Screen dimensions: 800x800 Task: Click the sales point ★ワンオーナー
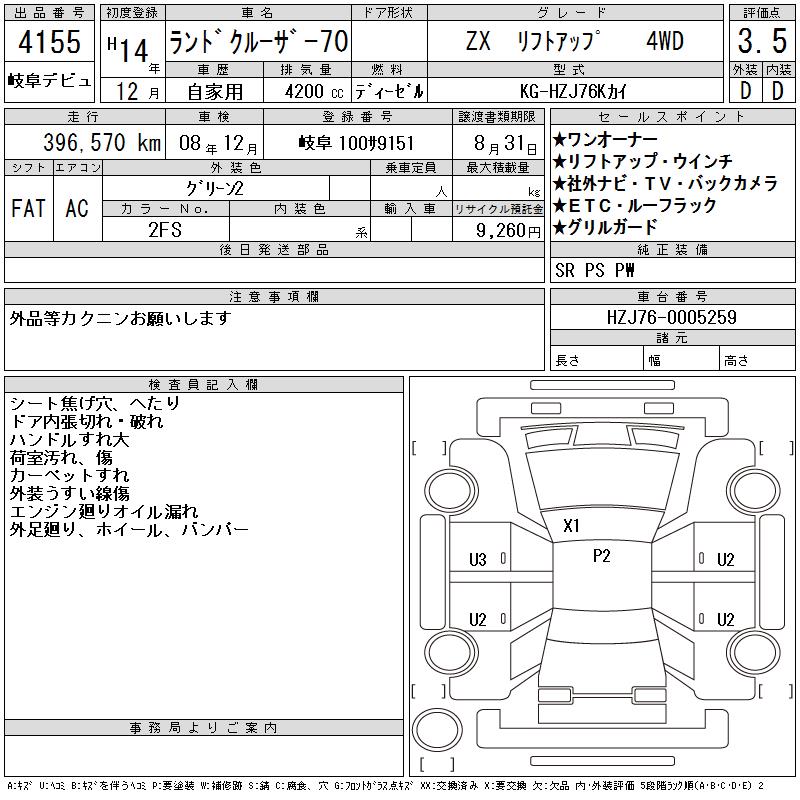605,139
